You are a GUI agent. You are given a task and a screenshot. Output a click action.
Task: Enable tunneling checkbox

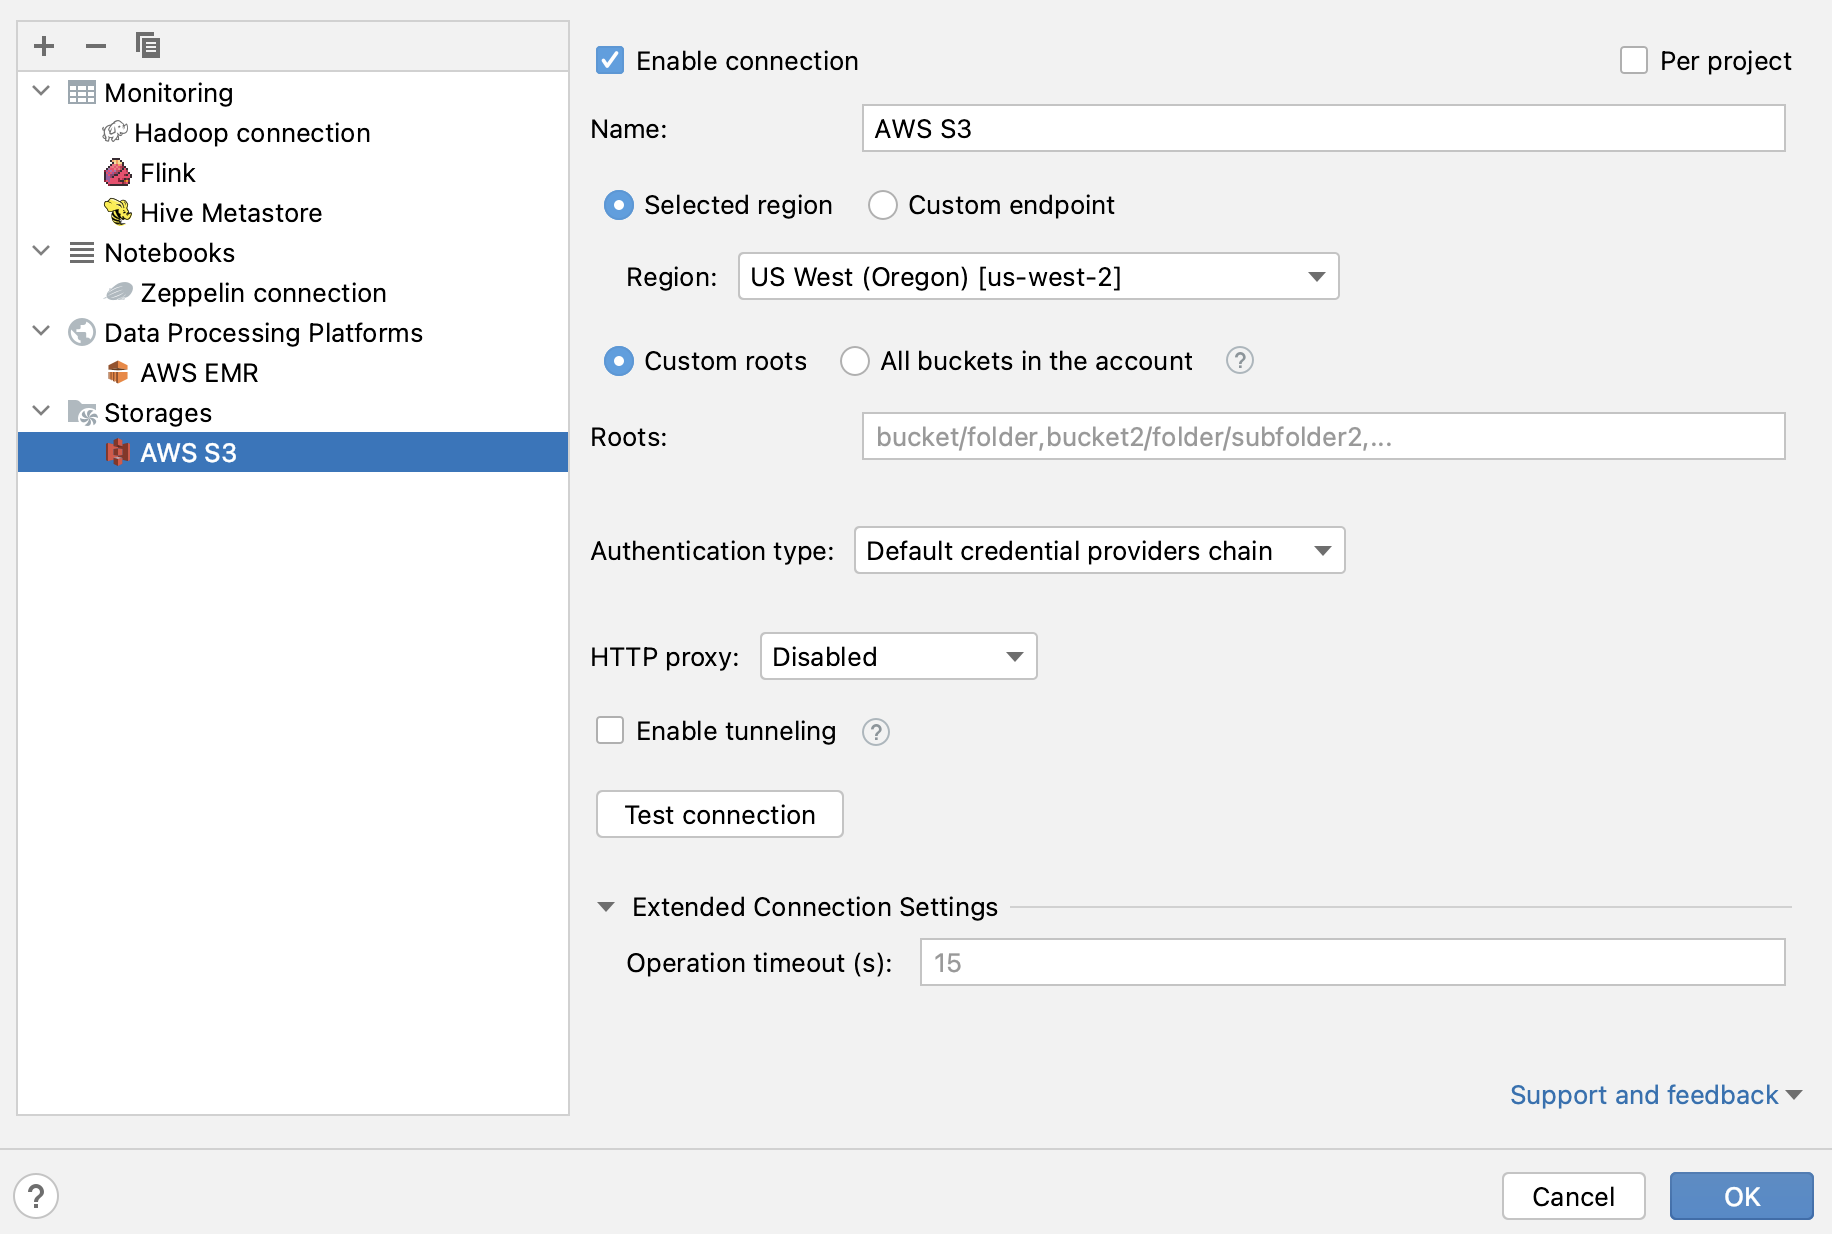point(610,730)
